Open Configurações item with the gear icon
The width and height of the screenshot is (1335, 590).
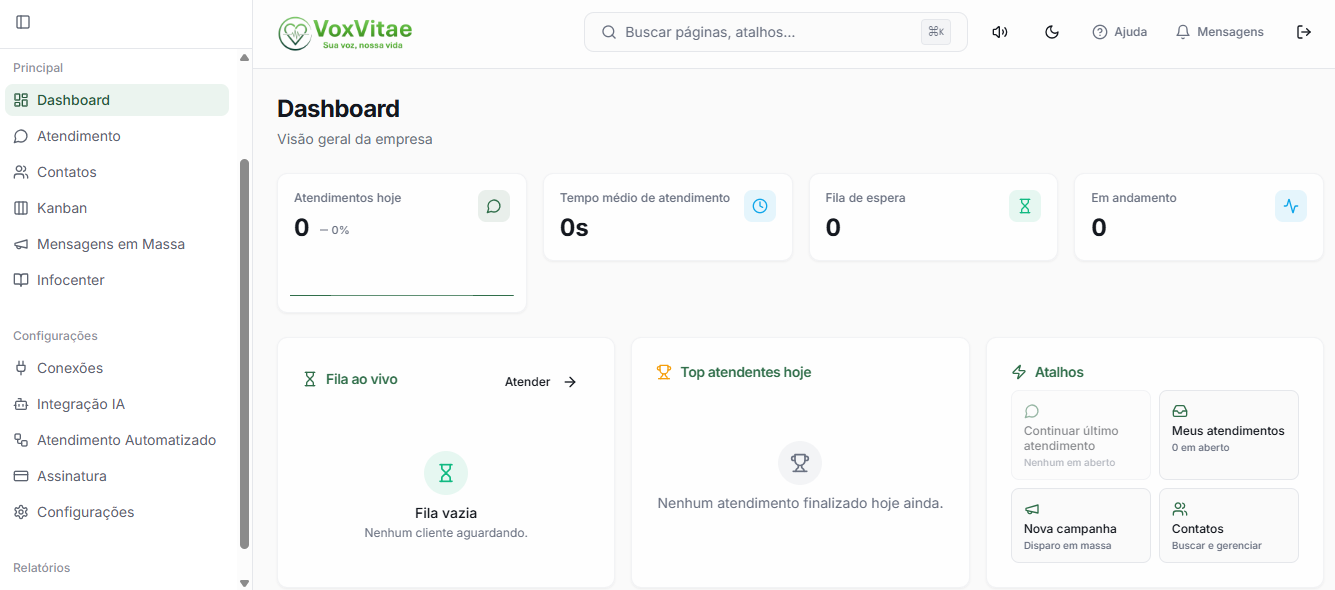tap(117, 512)
